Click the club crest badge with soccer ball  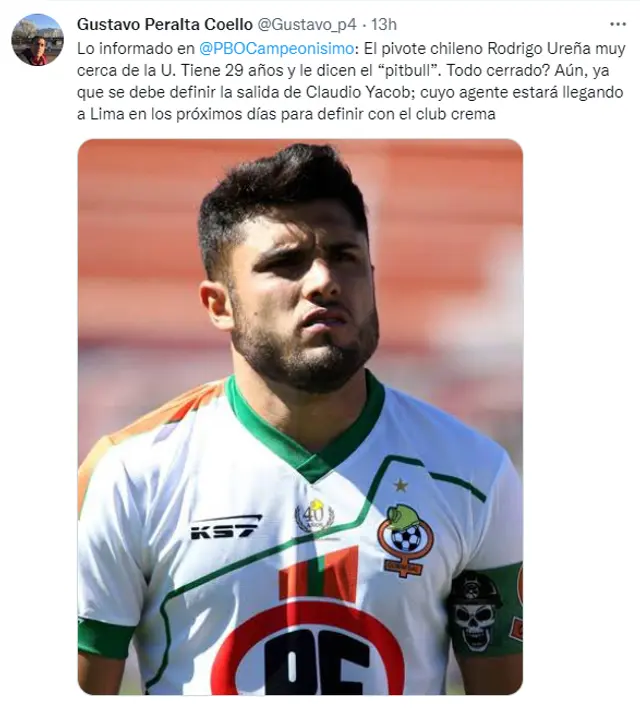tap(405, 540)
